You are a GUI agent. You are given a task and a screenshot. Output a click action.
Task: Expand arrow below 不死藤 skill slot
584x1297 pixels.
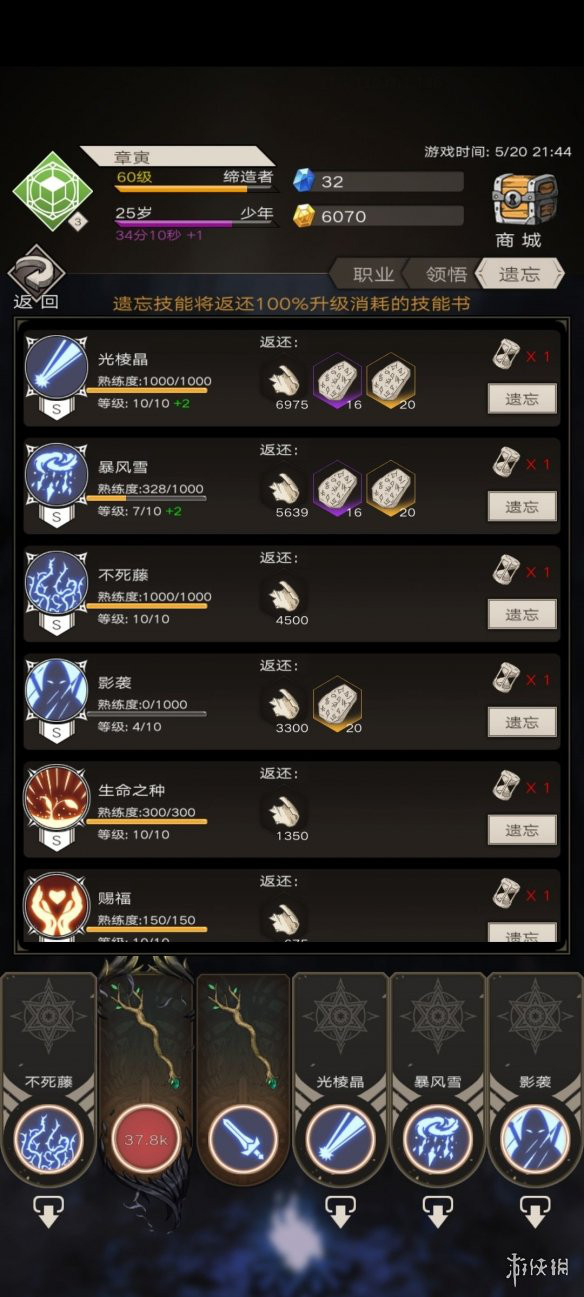(x=48, y=1212)
